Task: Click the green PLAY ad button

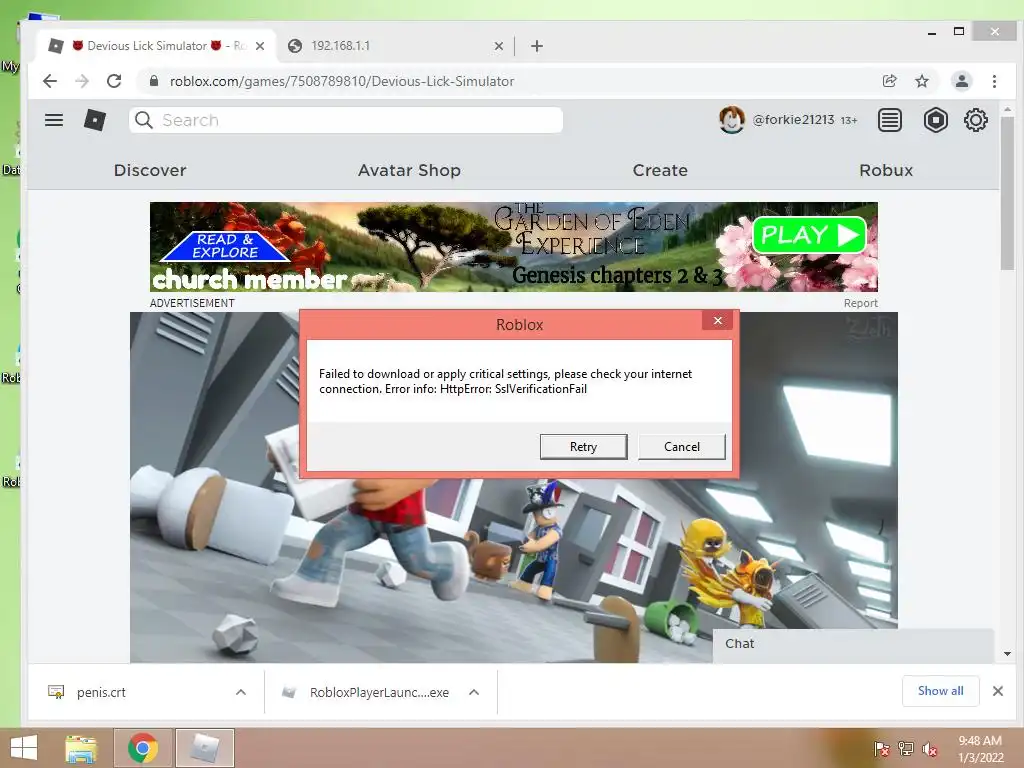Action: (x=809, y=235)
